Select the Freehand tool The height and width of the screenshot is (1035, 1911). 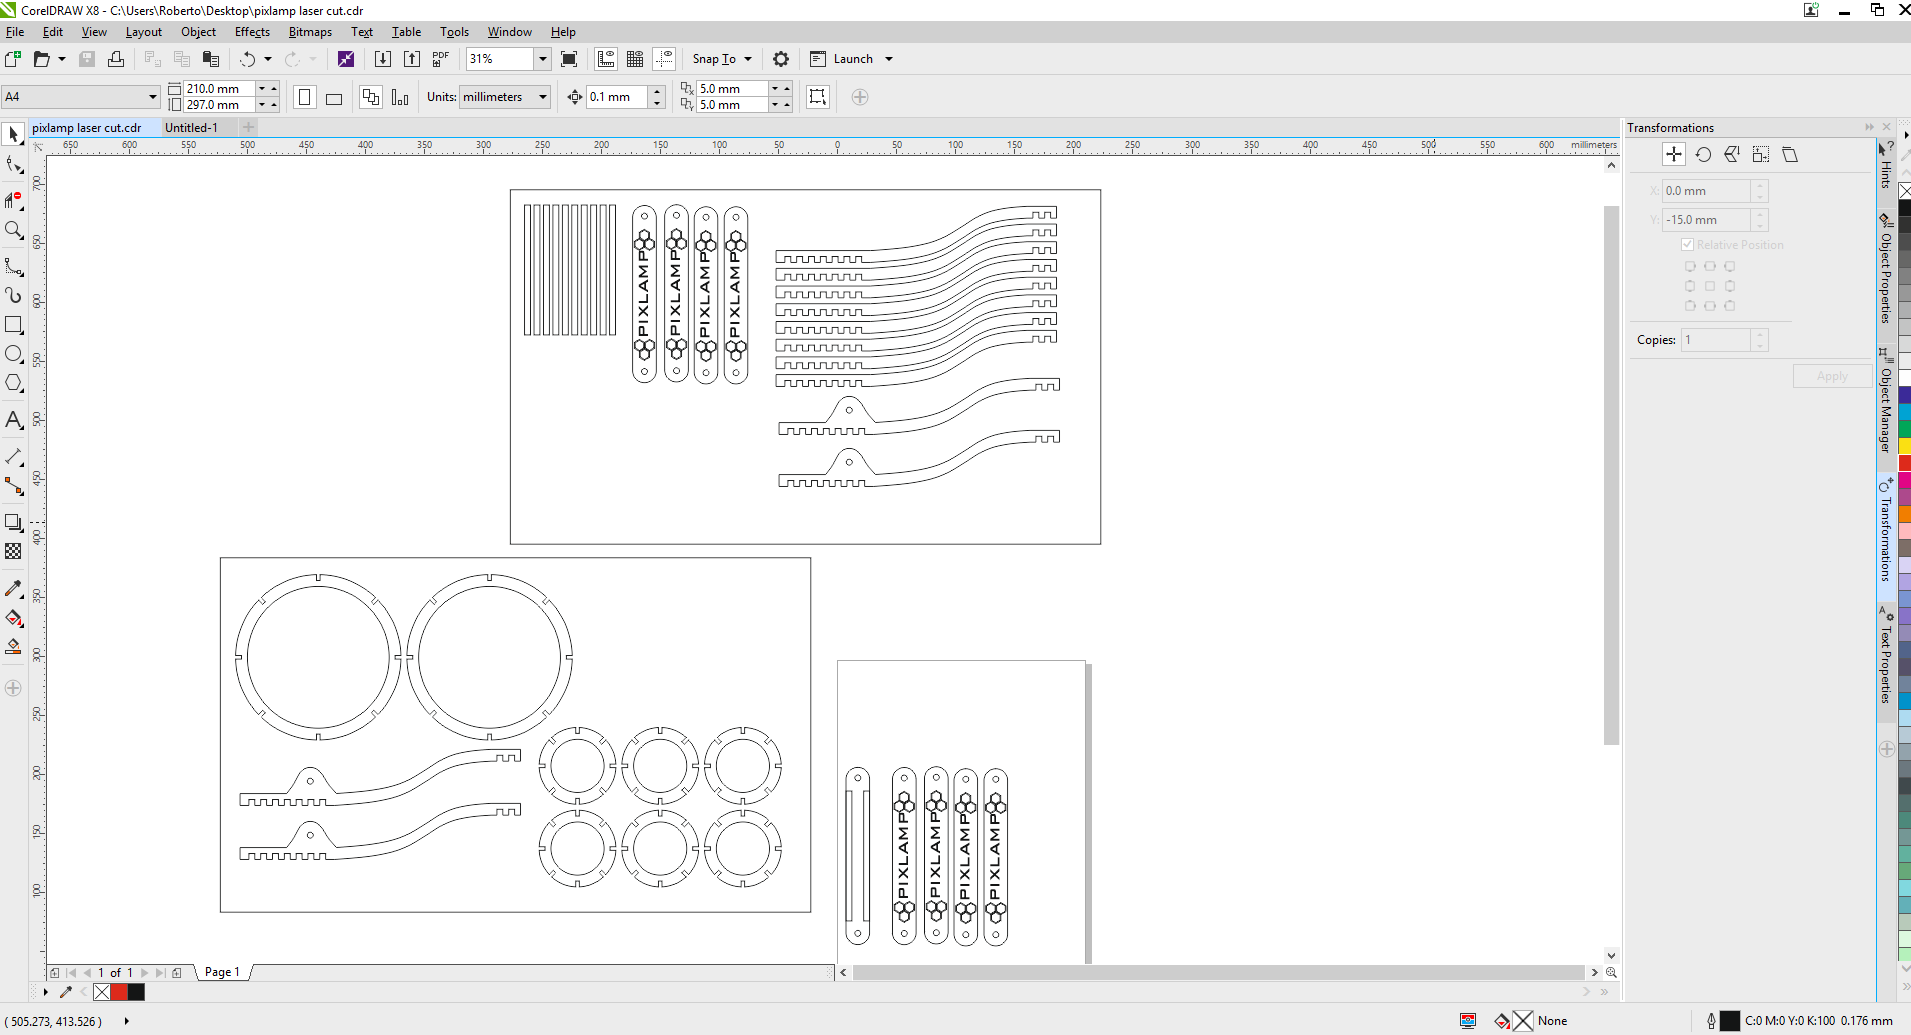[x=14, y=266]
